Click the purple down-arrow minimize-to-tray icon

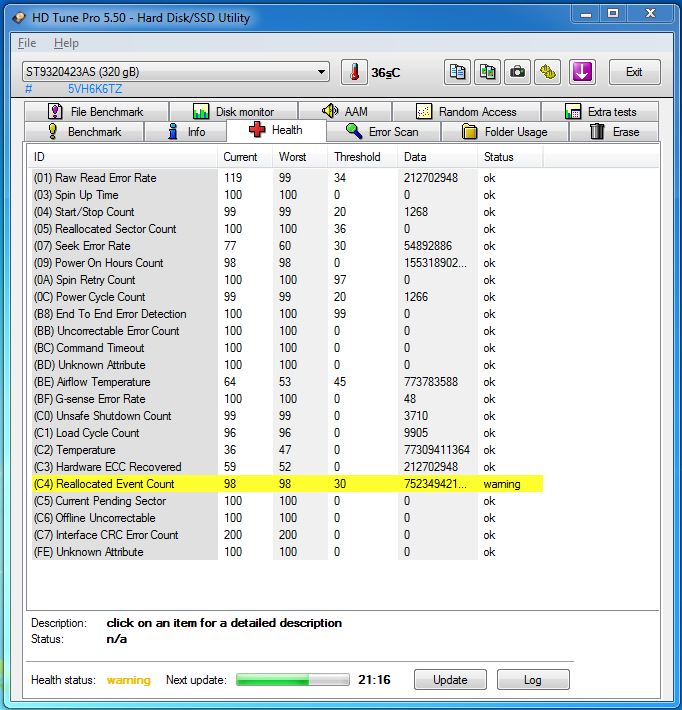point(582,72)
